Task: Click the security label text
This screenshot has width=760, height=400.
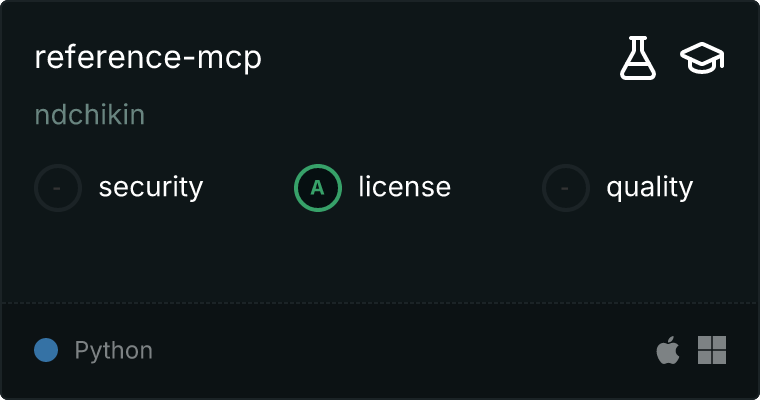Action: coord(151,188)
